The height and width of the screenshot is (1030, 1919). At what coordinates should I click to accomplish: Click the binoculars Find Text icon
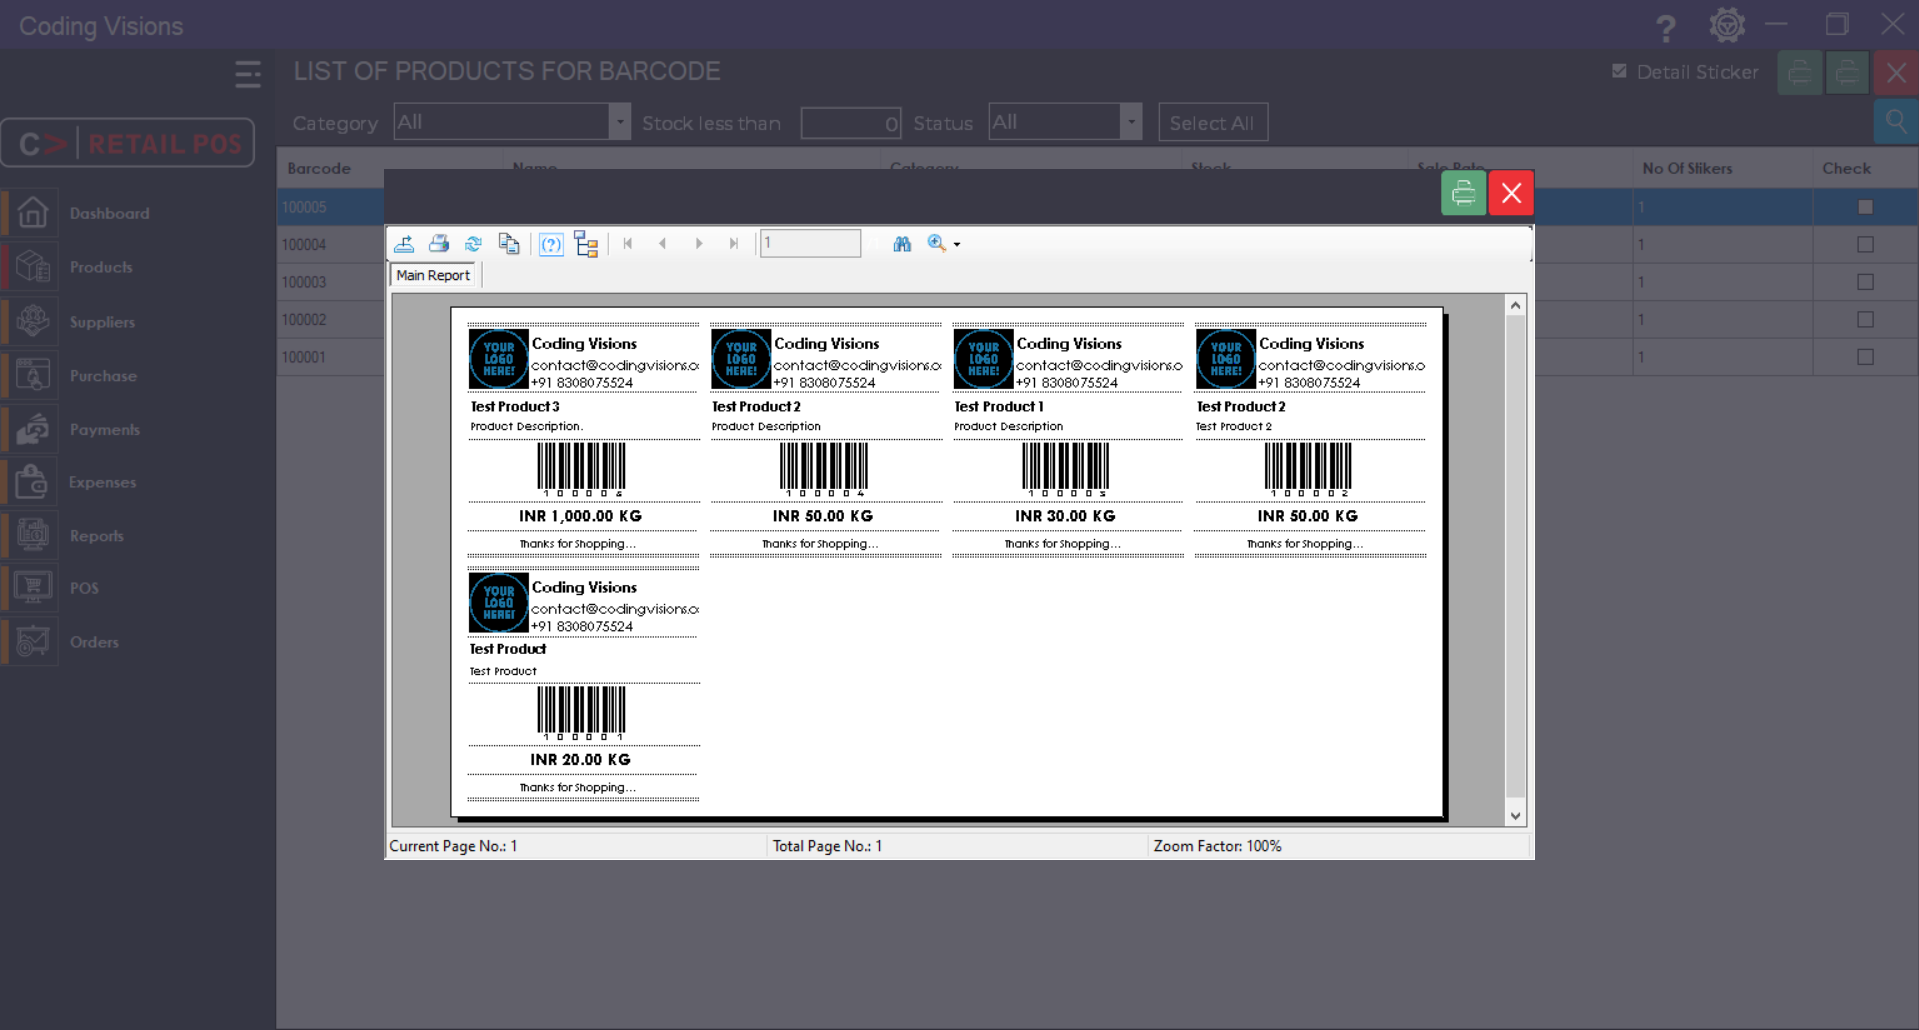pyautogui.click(x=902, y=244)
